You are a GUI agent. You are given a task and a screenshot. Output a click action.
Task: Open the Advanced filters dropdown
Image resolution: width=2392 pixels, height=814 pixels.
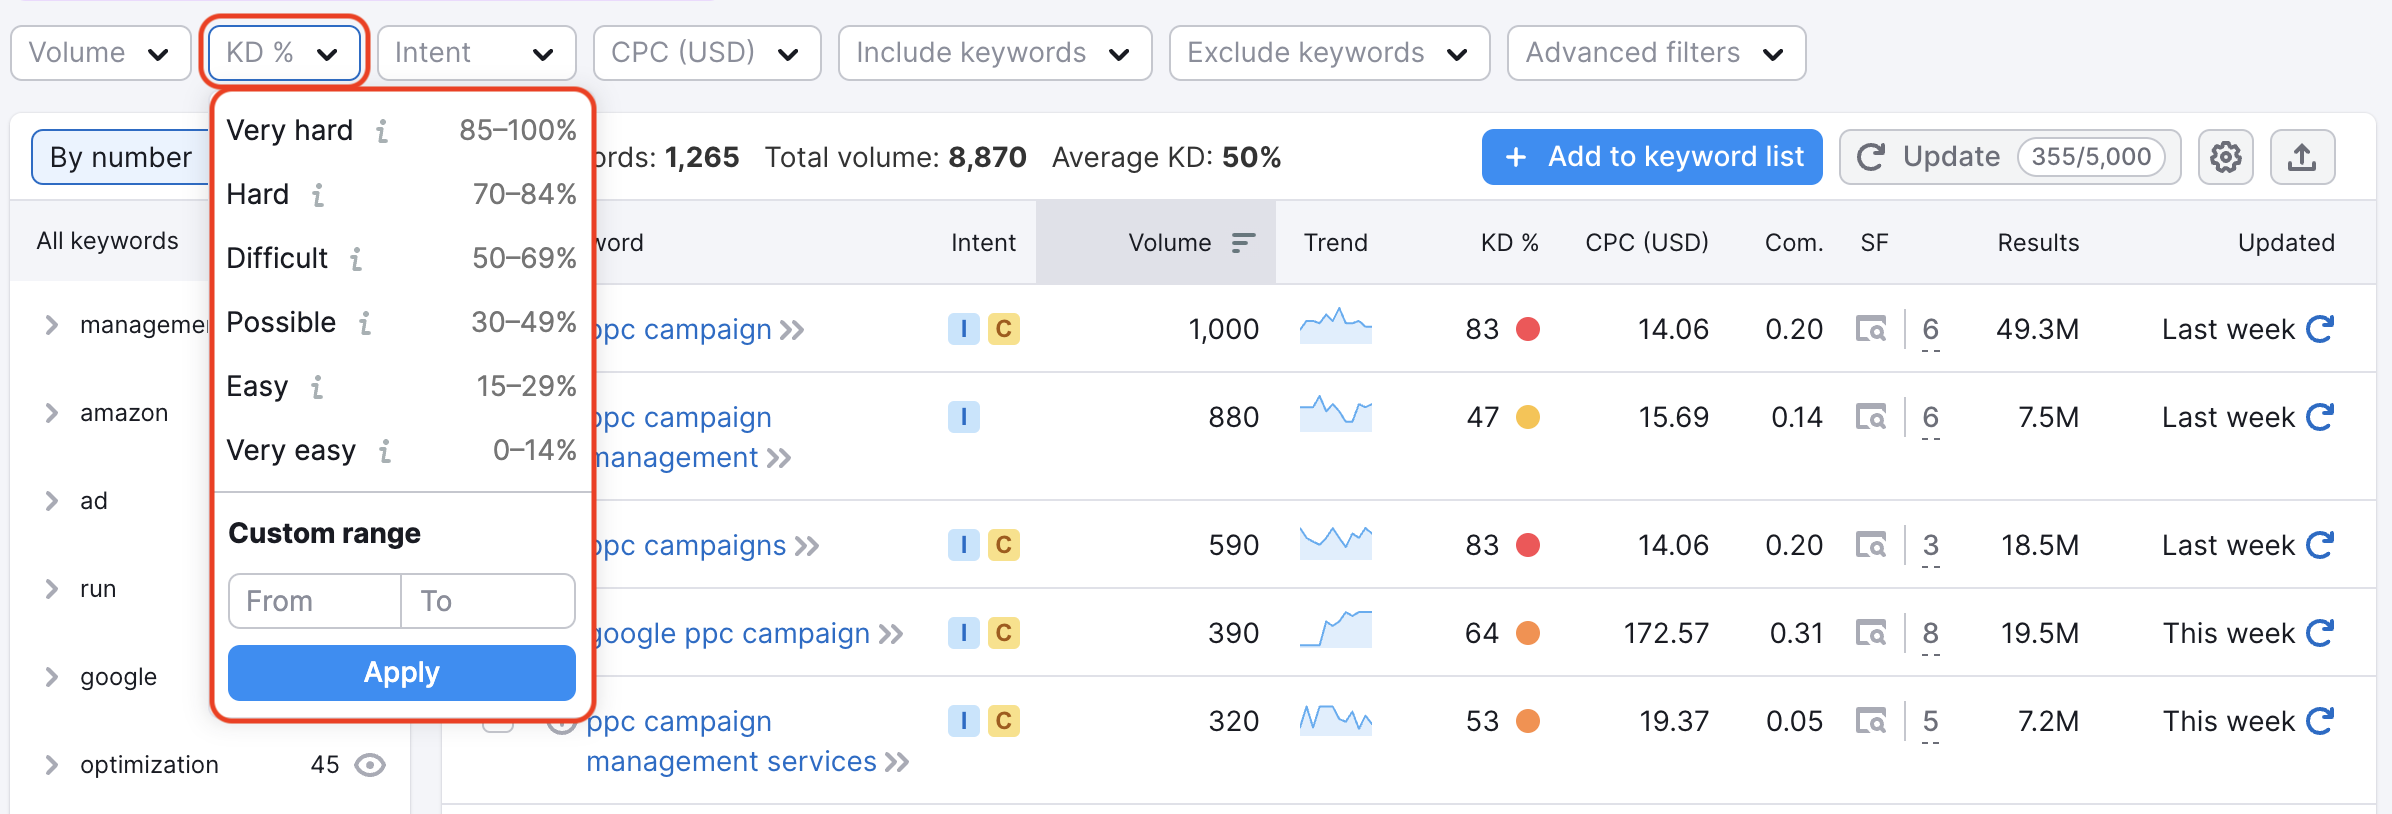[x=1656, y=53]
